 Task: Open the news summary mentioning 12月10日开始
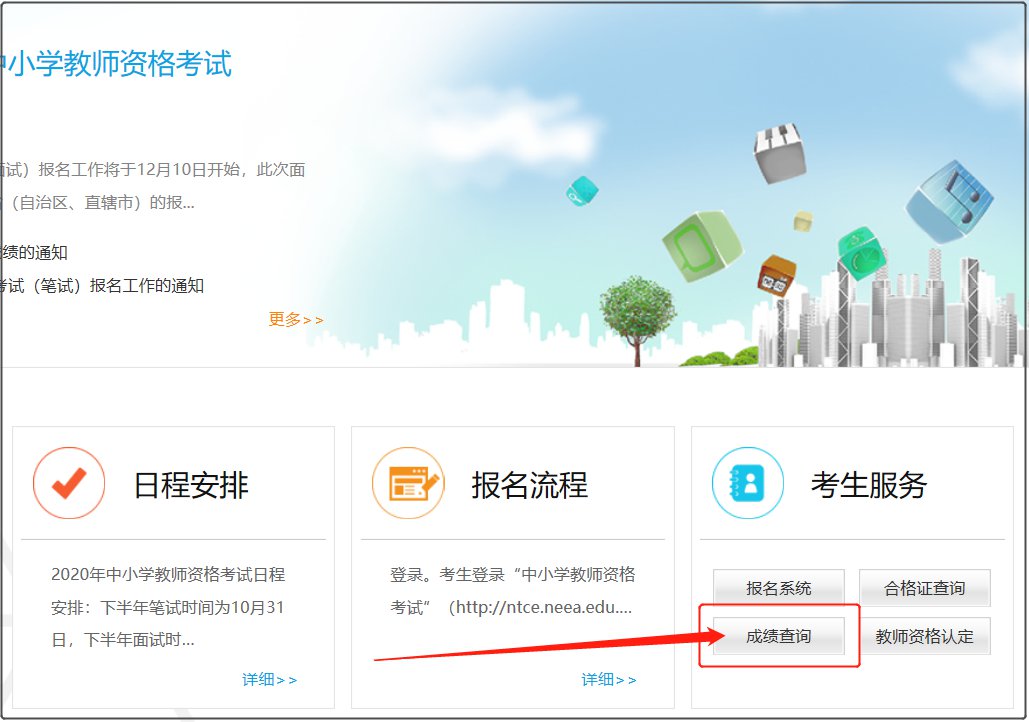pos(153,169)
